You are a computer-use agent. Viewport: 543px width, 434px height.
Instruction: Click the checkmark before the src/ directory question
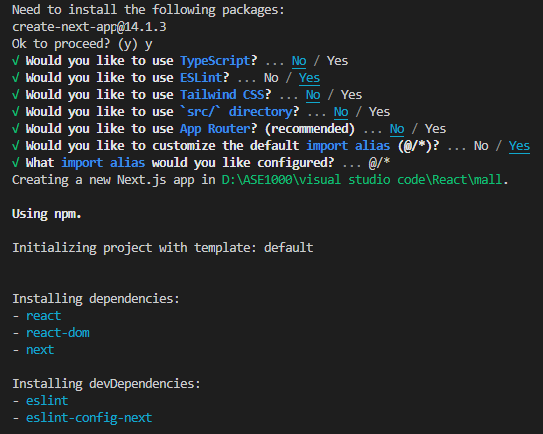pos(16,112)
